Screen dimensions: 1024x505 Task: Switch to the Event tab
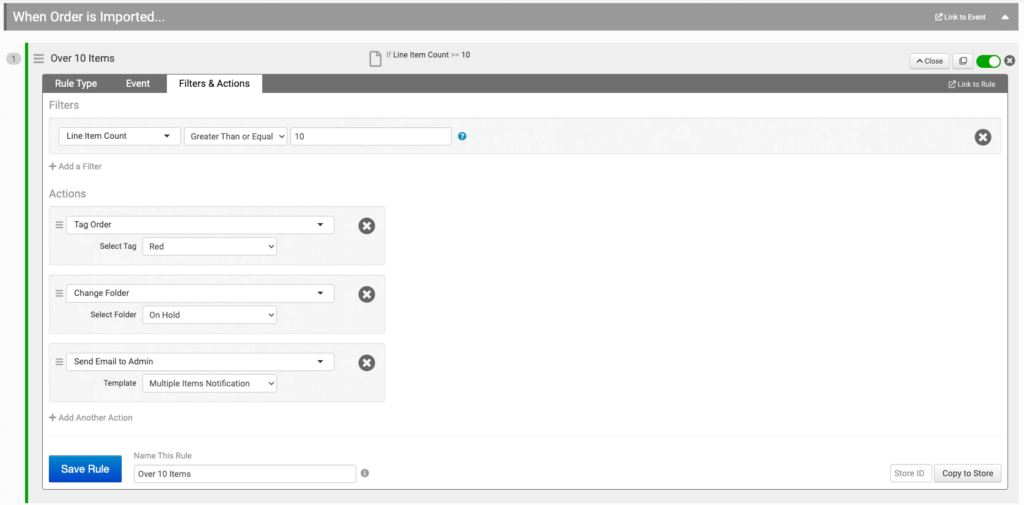click(x=138, y=84)
